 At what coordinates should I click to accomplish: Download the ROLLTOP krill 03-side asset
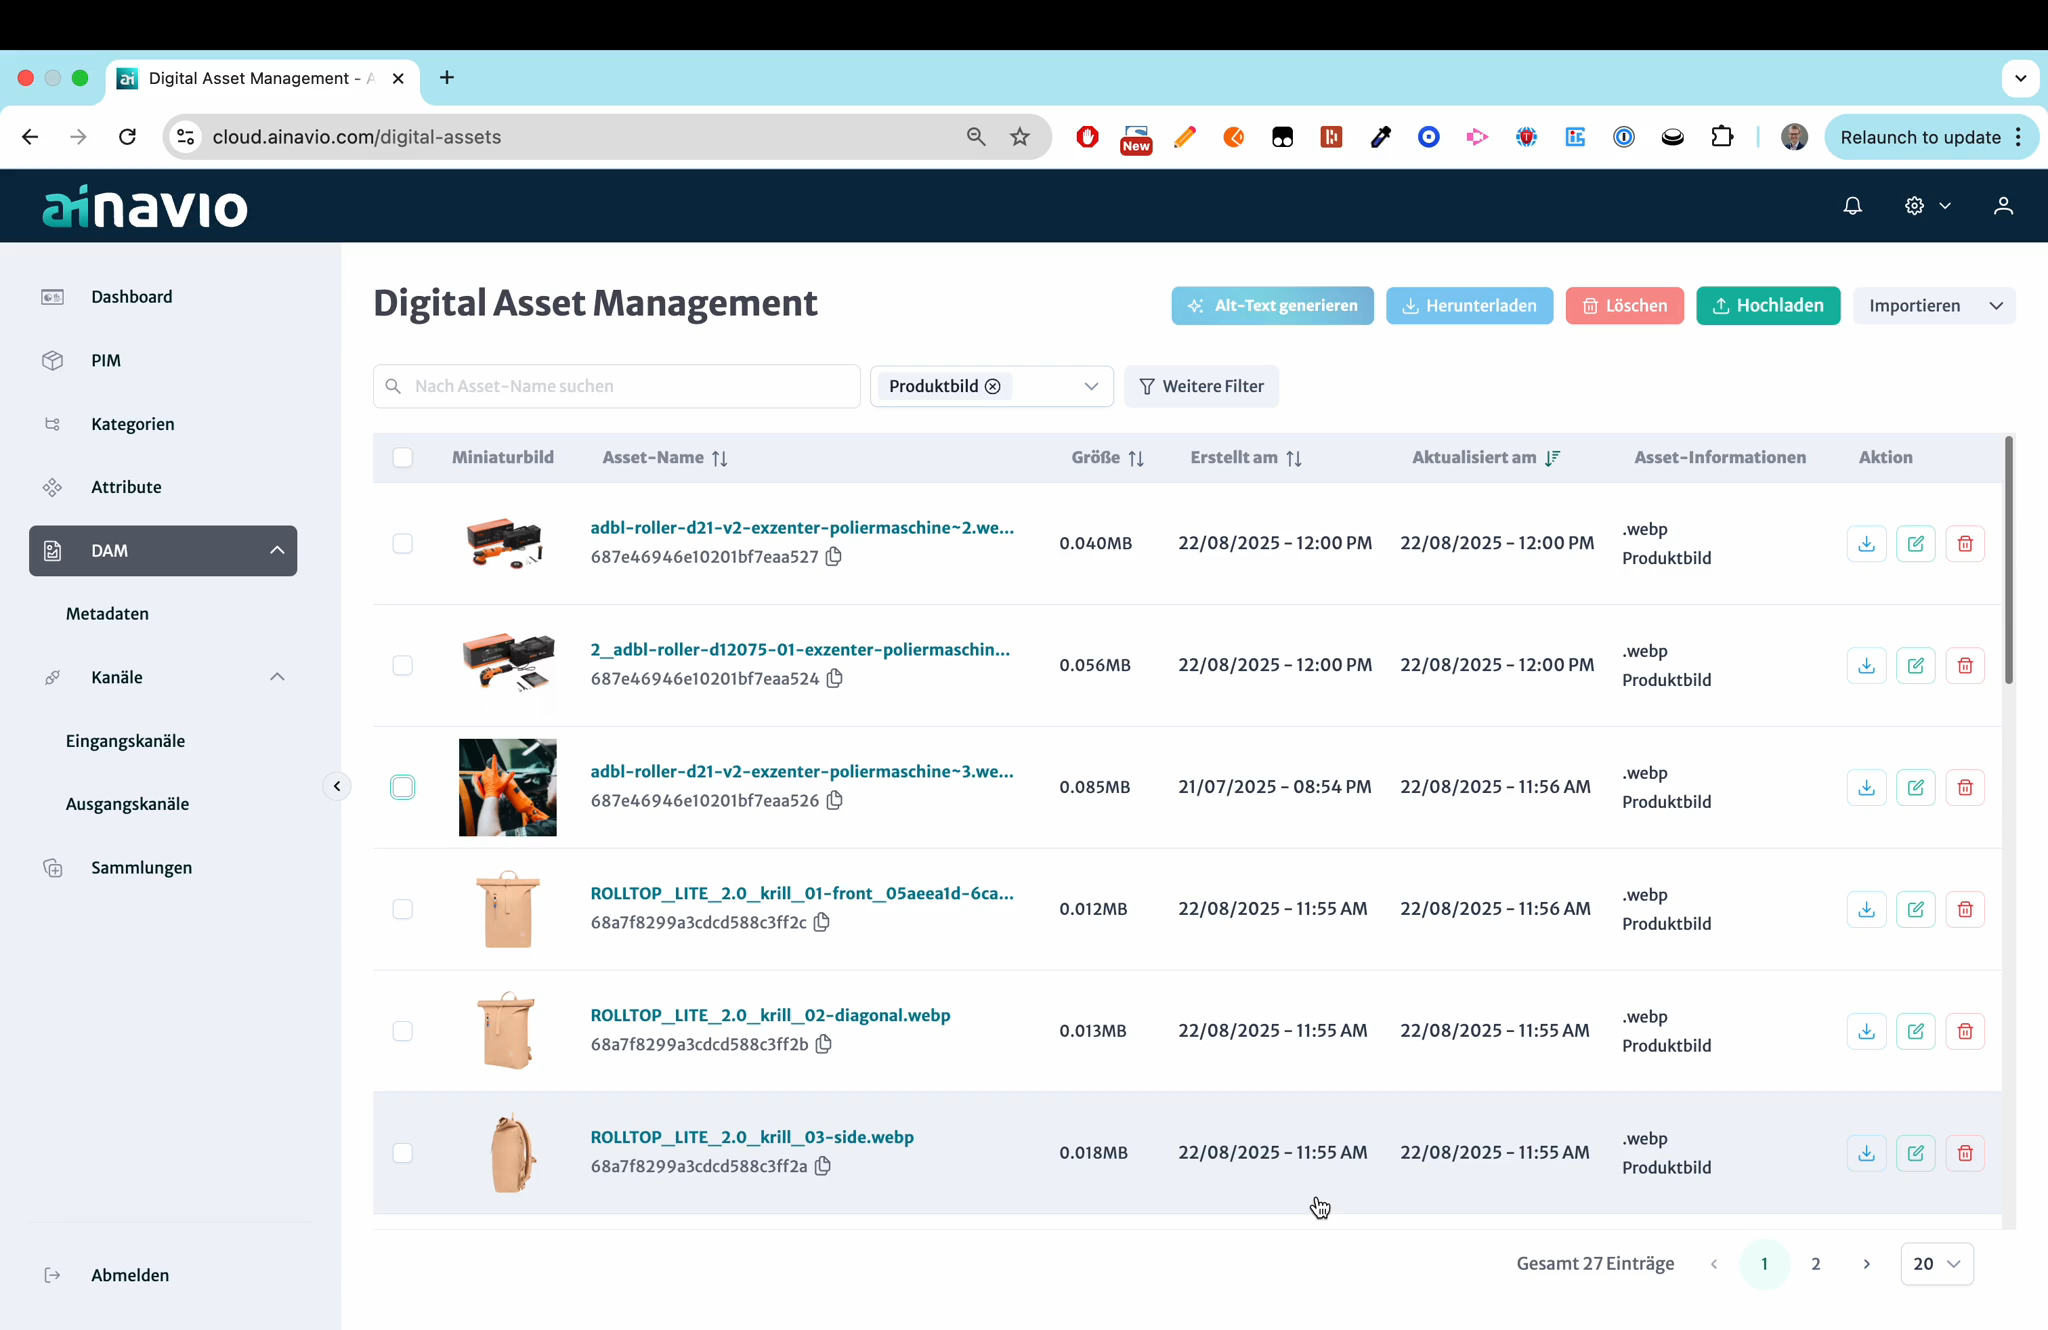coord(1866,1153)
